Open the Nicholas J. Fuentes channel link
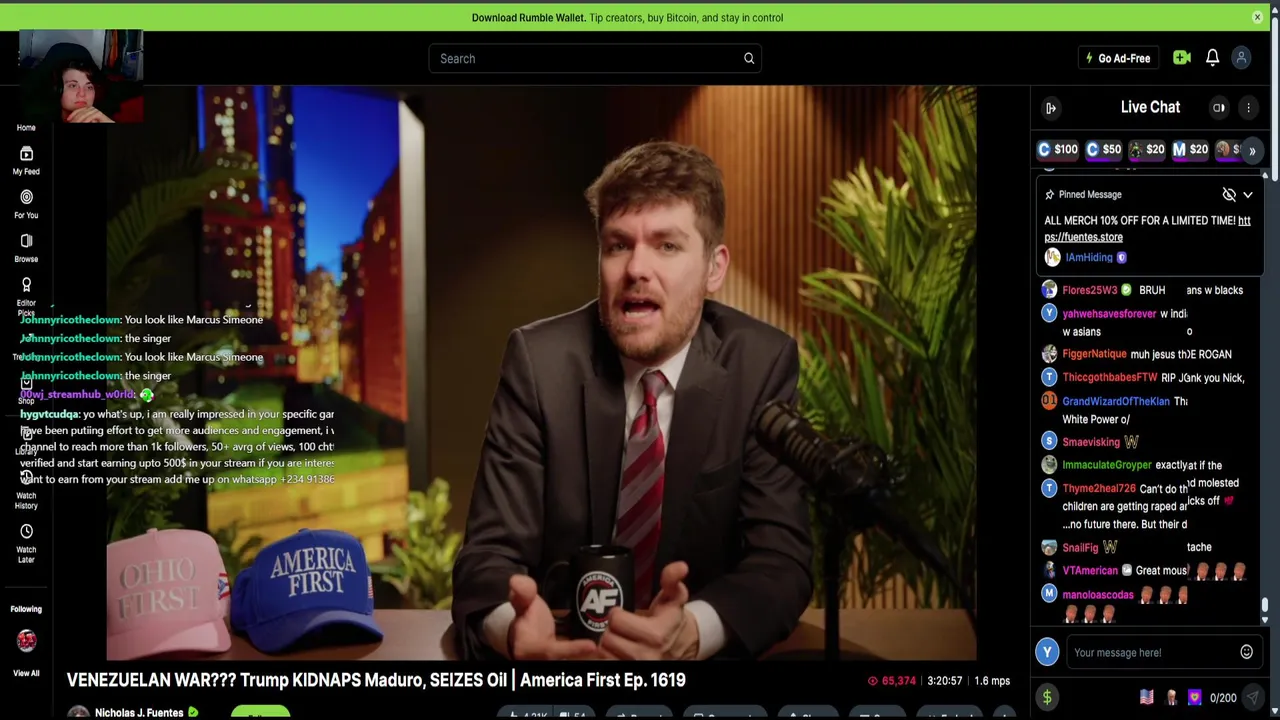This screenshot has width=1280, height=720. tap(139, 712)
